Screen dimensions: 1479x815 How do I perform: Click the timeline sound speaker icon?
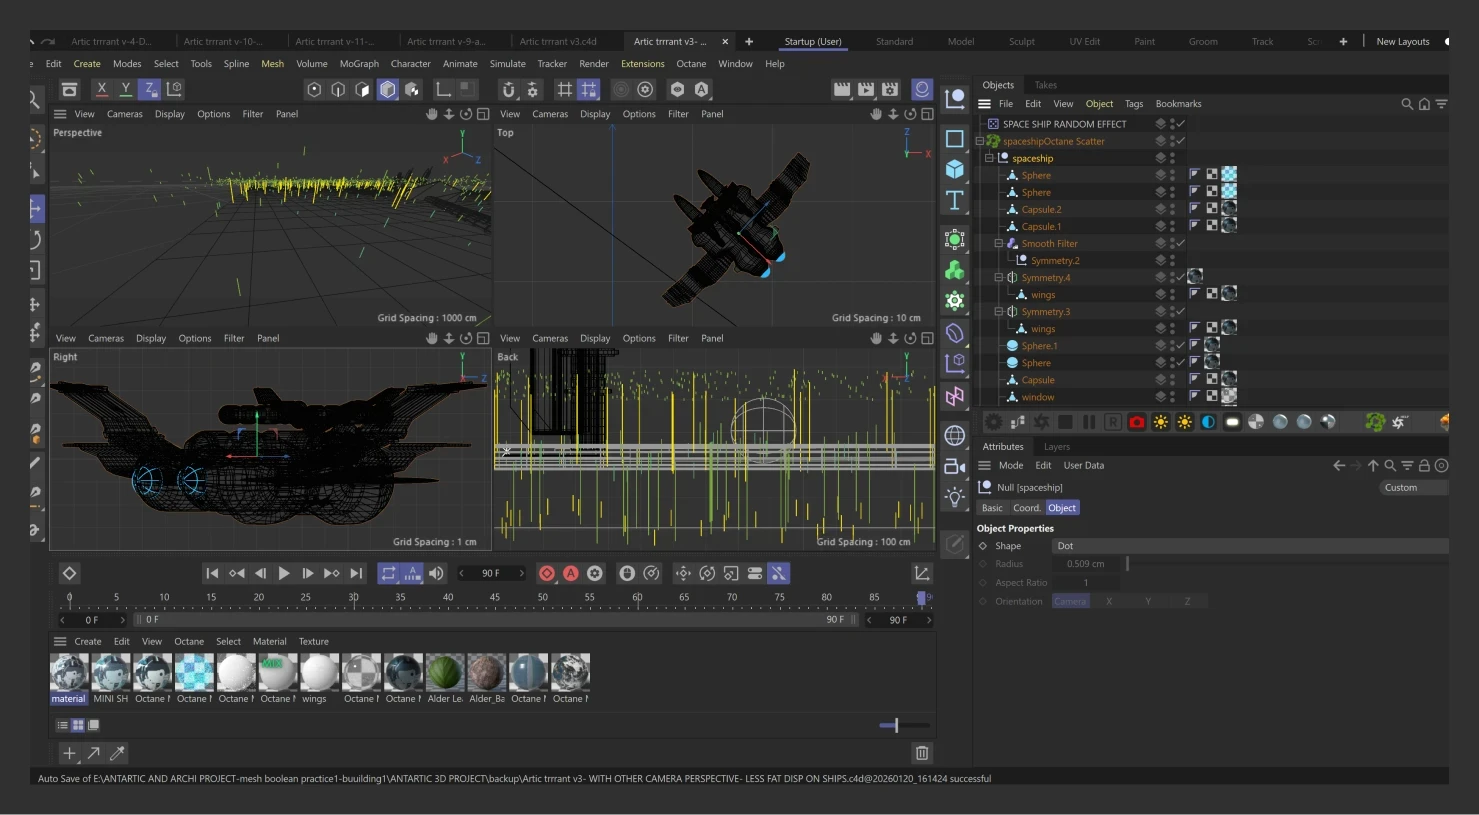point(437,573)
